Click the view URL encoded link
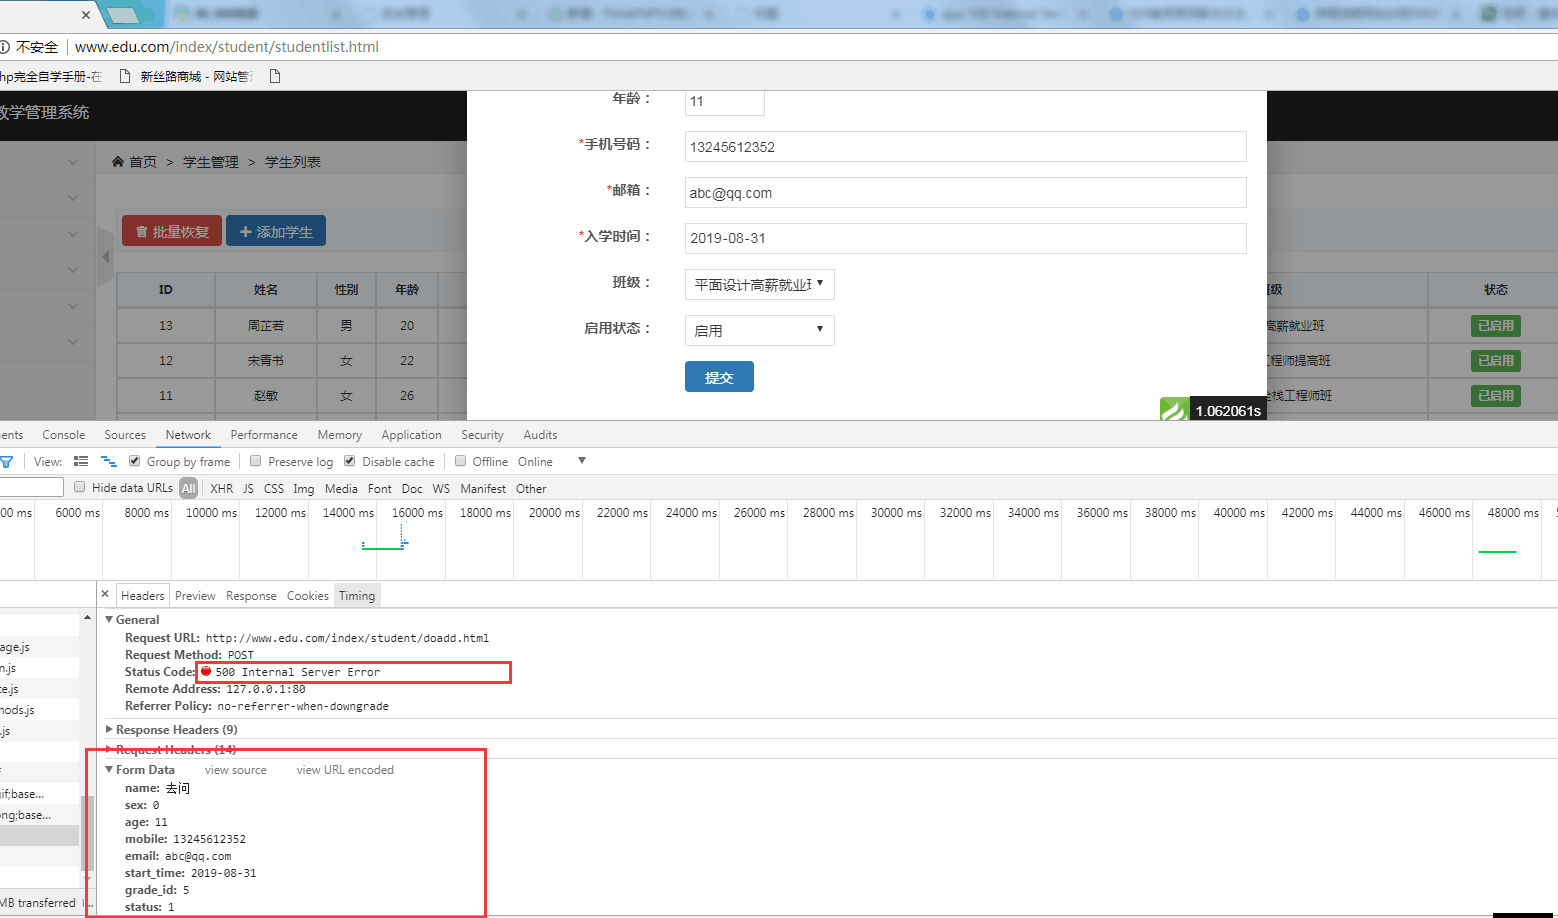 point(345,770)
